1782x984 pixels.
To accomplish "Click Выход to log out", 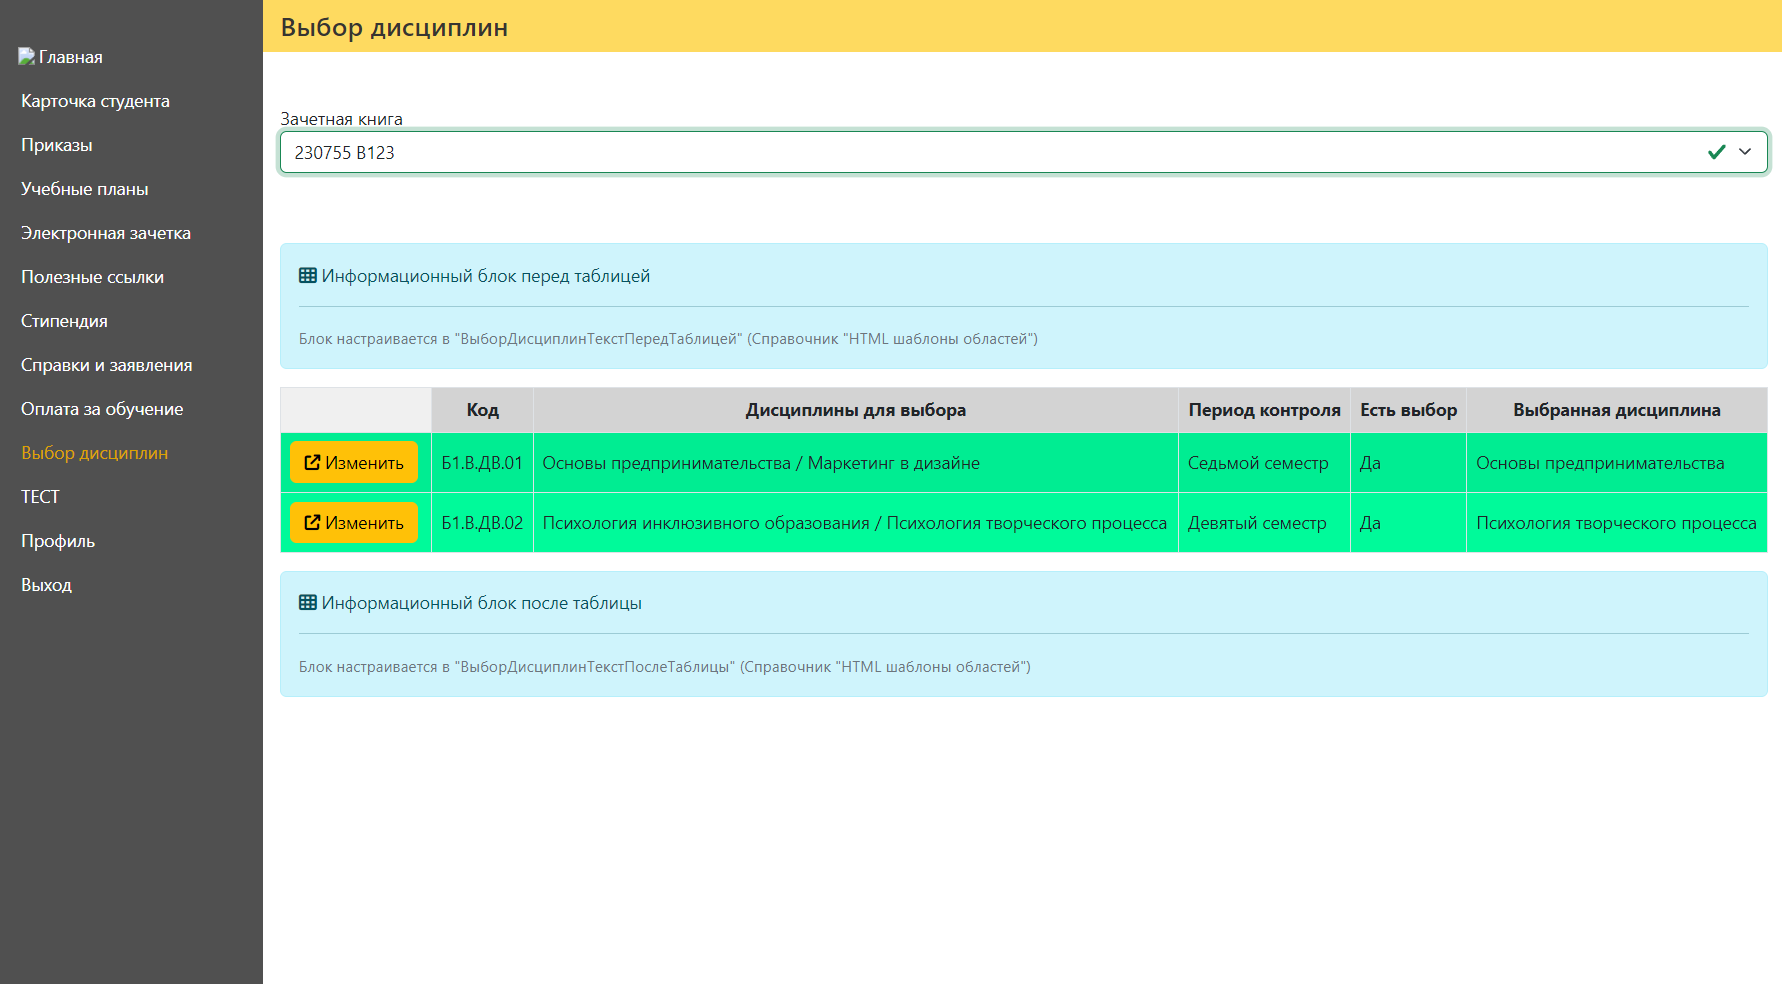I will pos(46,585).
